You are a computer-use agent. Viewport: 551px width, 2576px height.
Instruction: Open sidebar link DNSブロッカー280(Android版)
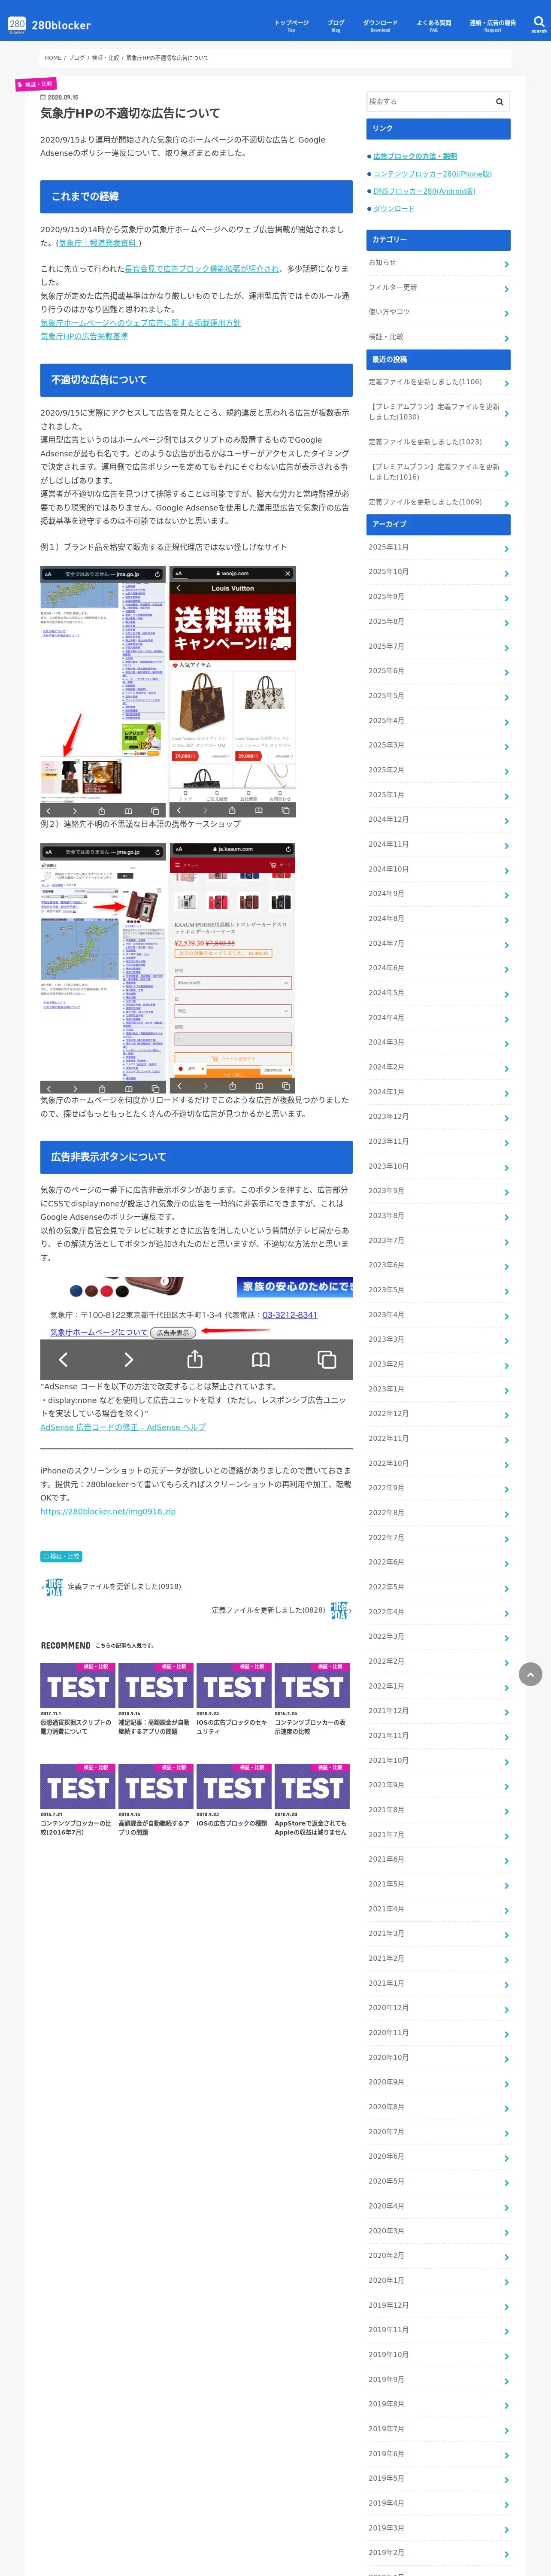click(424, 191)
